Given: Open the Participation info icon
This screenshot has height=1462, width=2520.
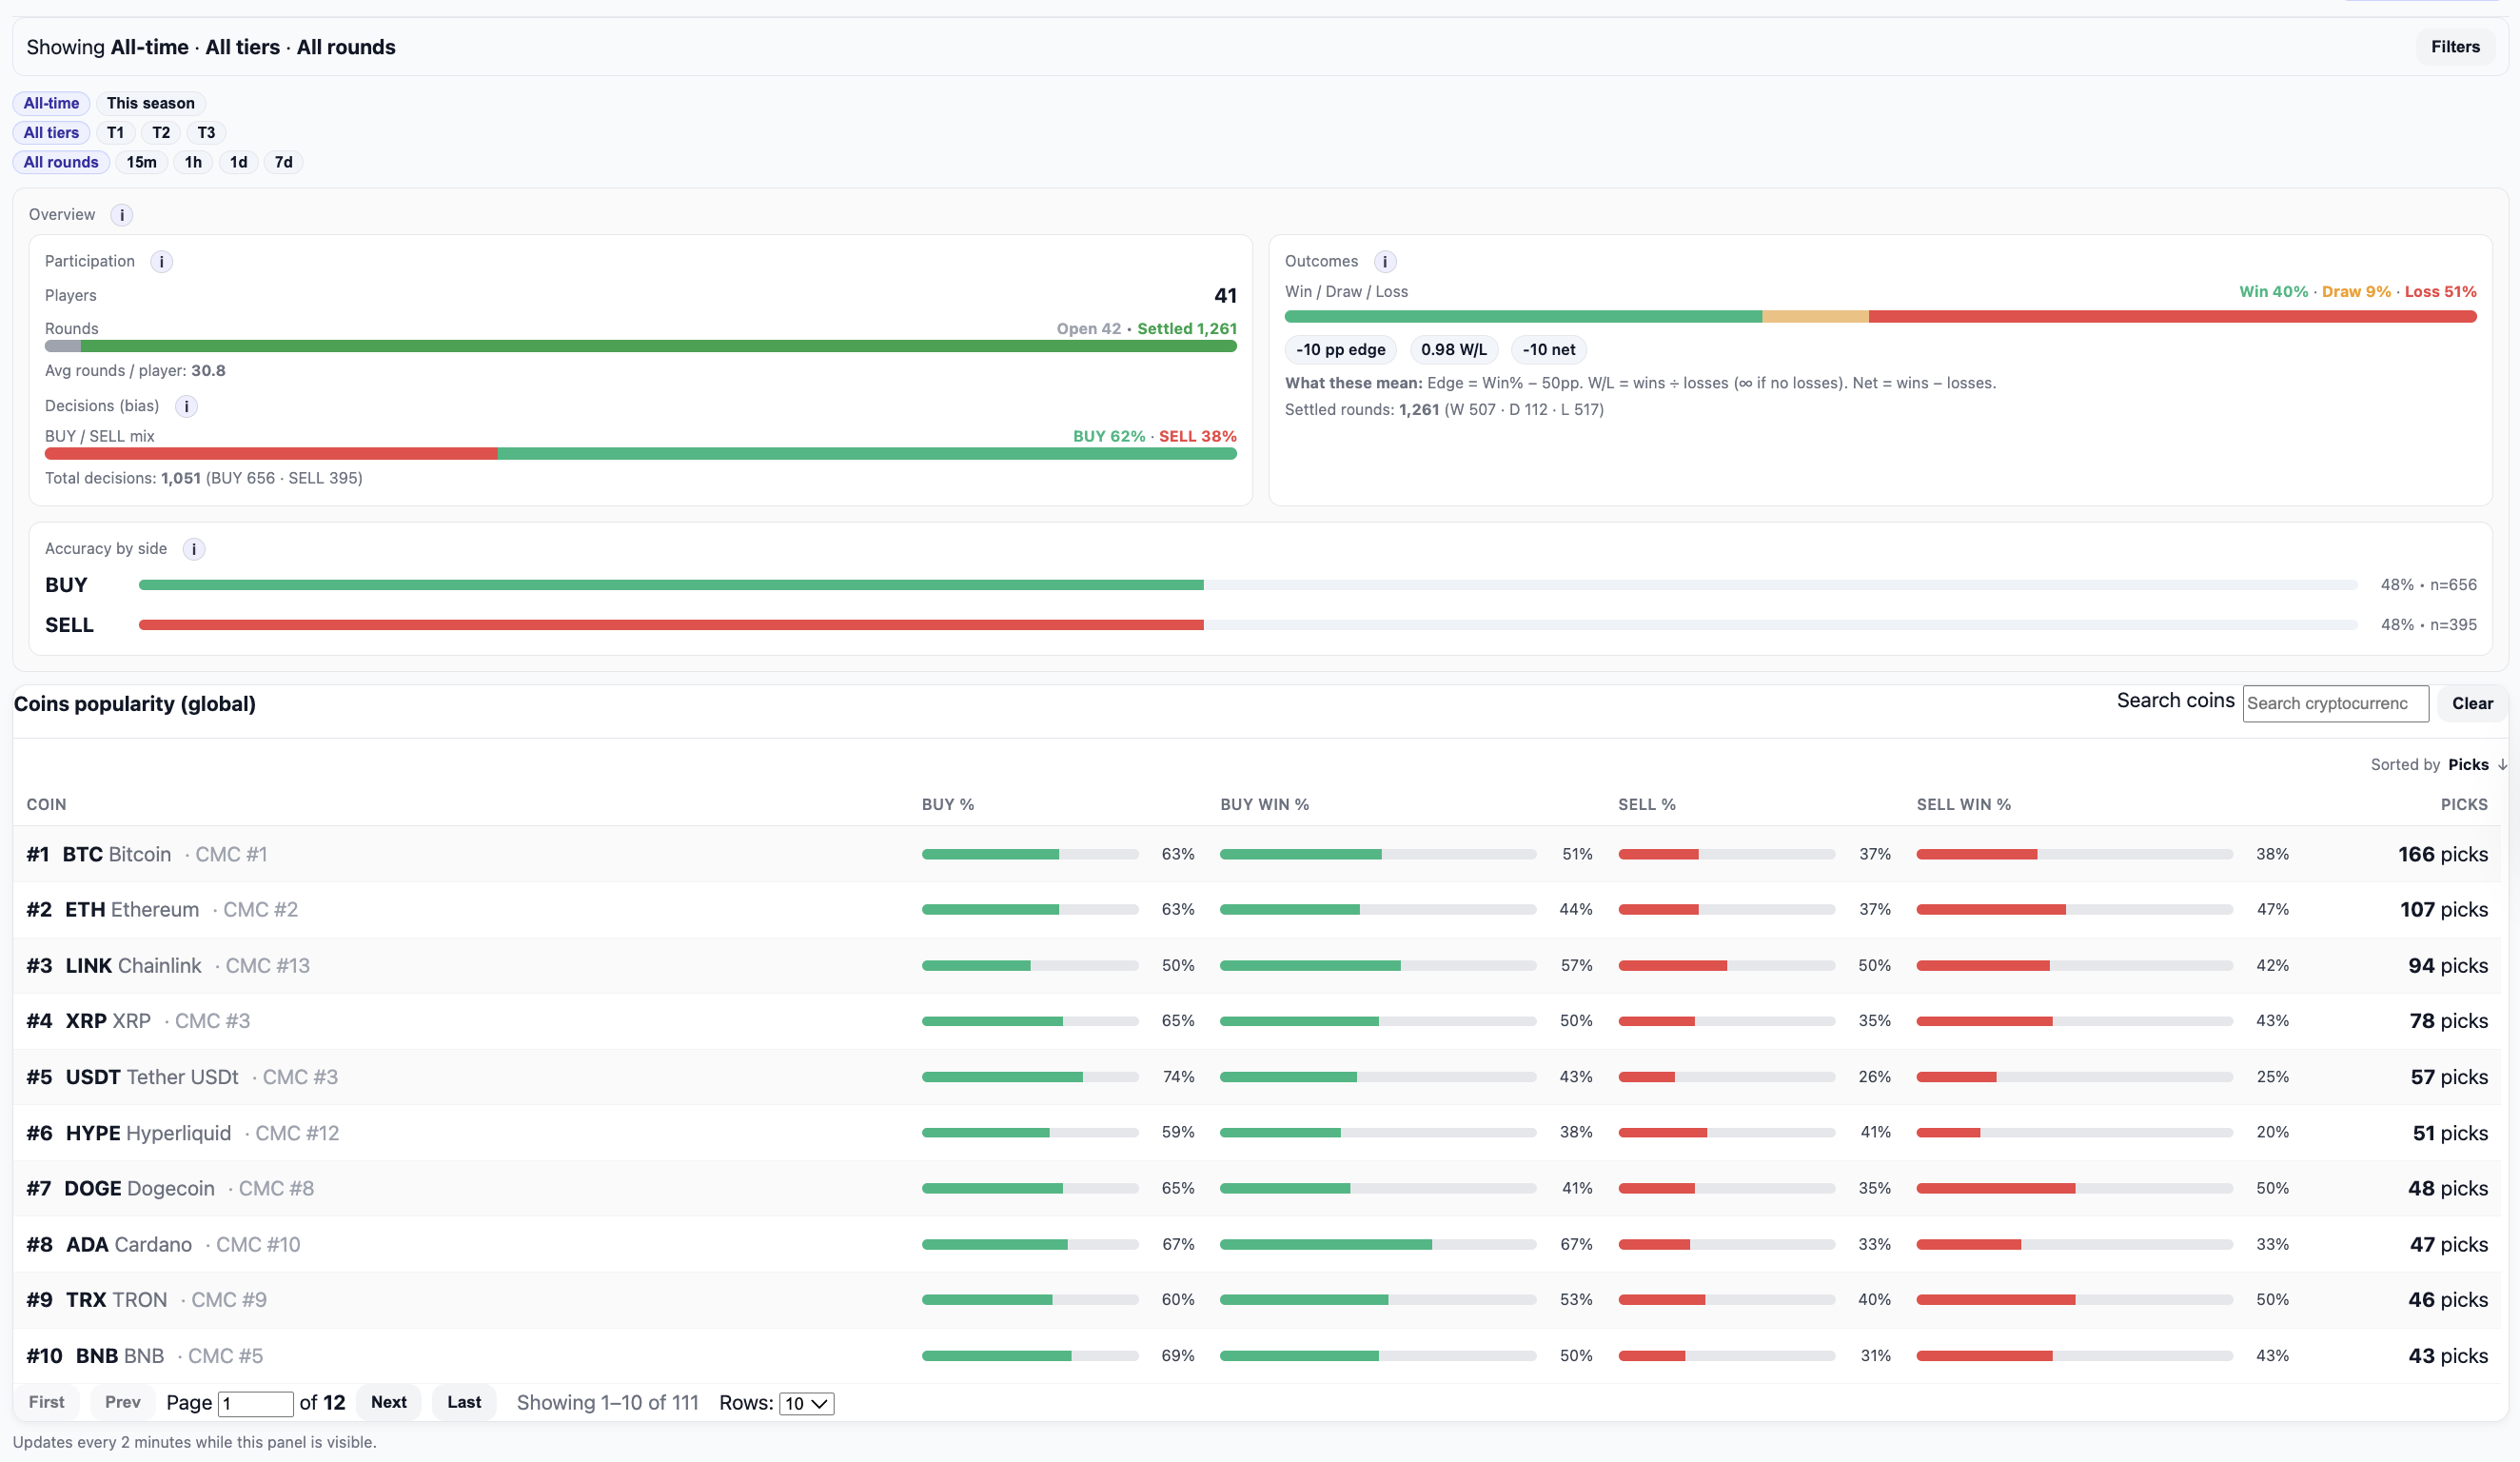Looking at the screenshot, I should point(161,261).
